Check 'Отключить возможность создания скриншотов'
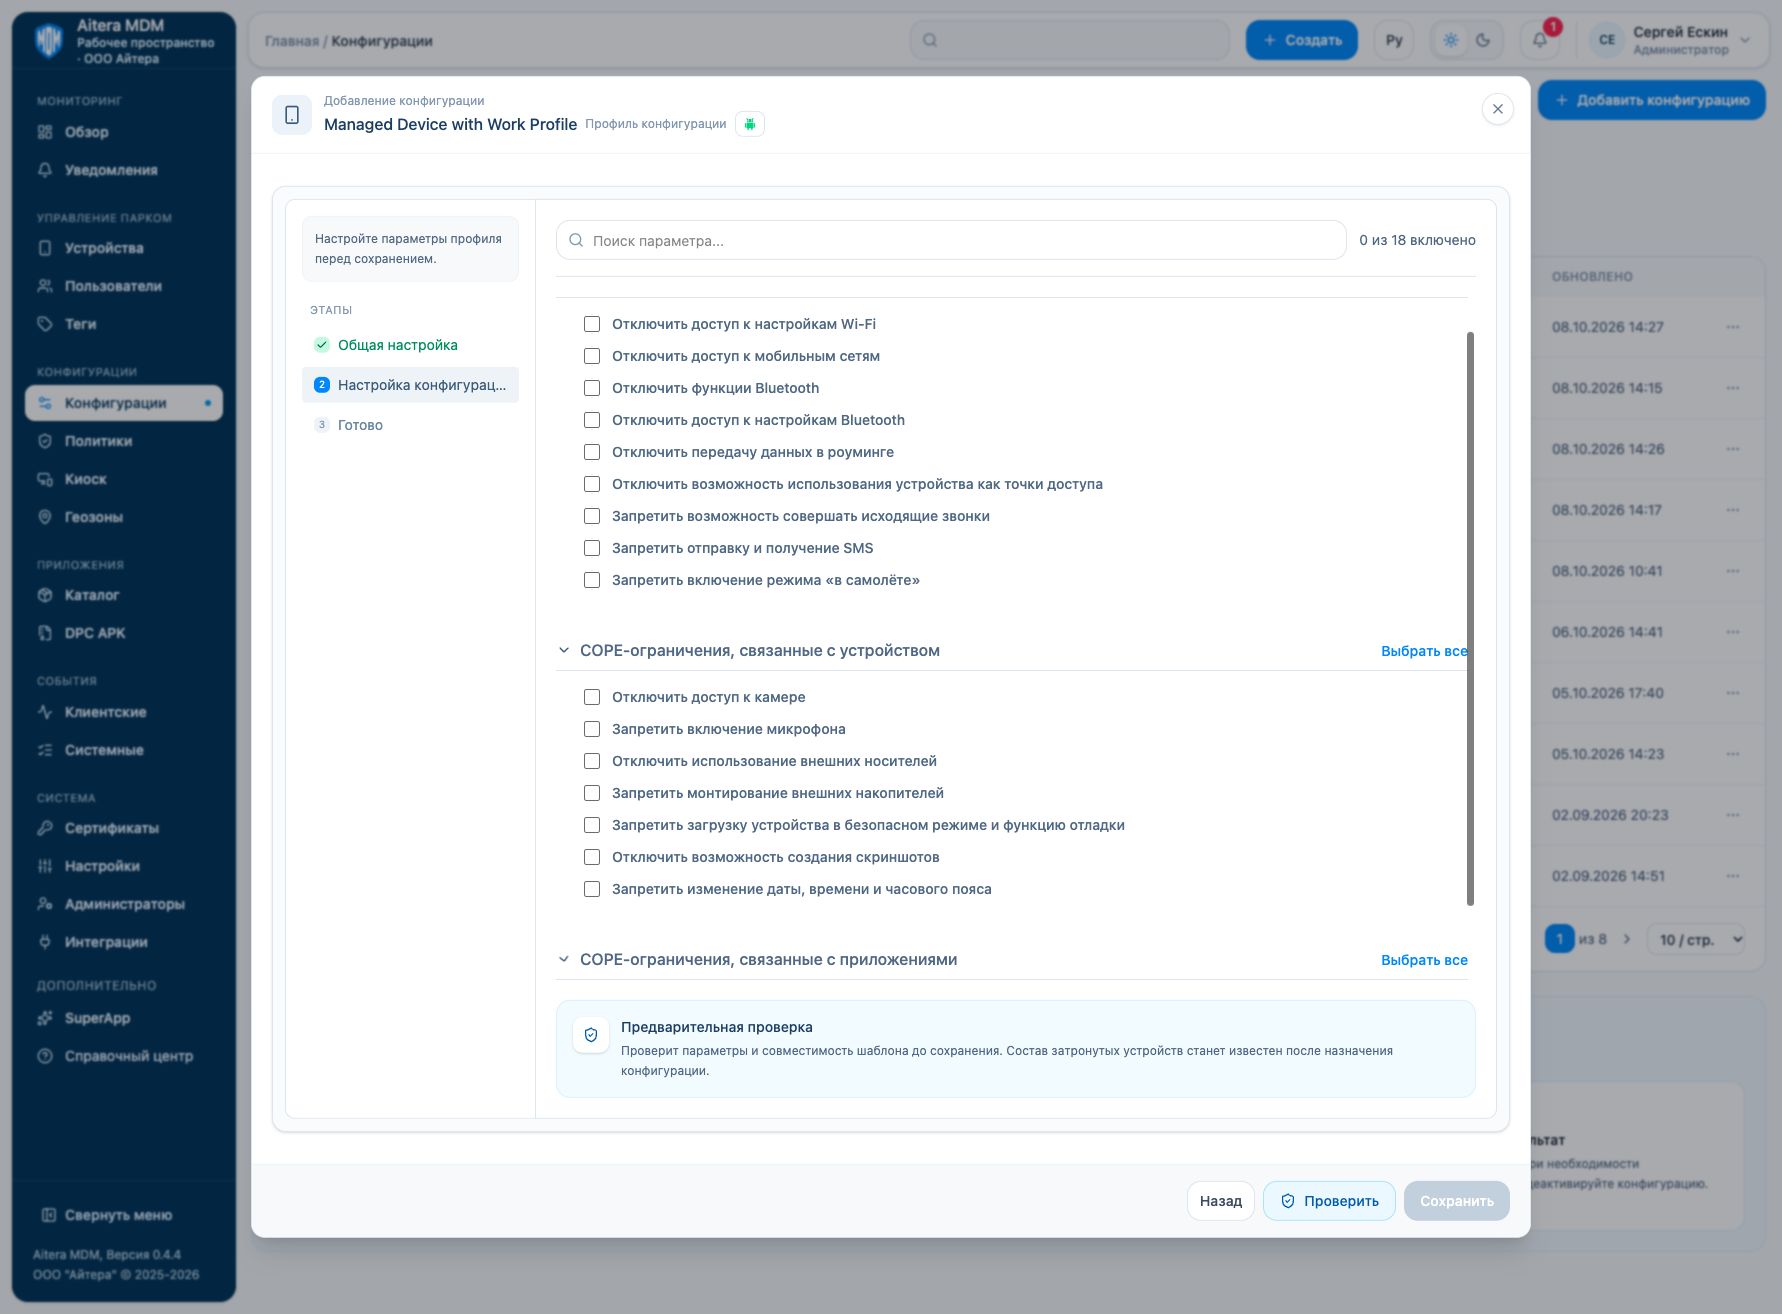The image size is (1782, 1314). [x=592, y=857]
